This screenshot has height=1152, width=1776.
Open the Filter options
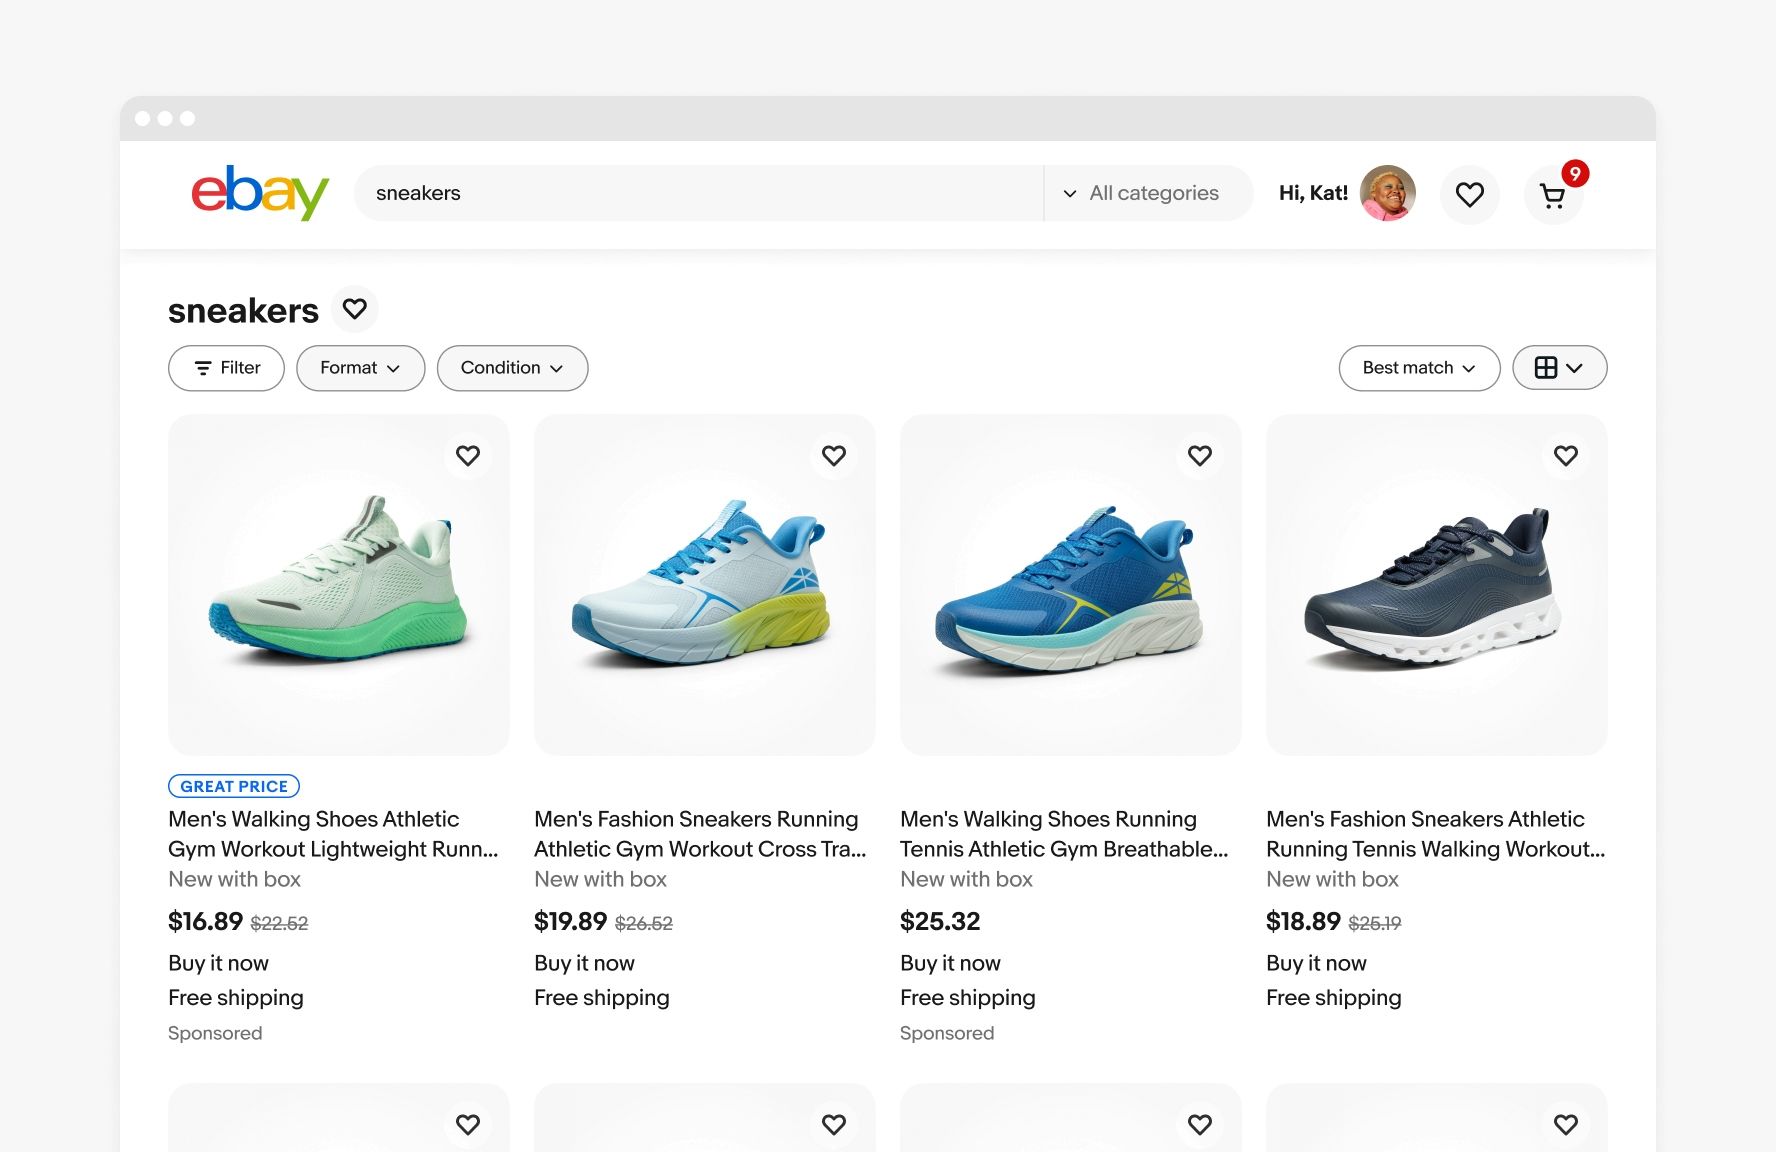[226, 368]
